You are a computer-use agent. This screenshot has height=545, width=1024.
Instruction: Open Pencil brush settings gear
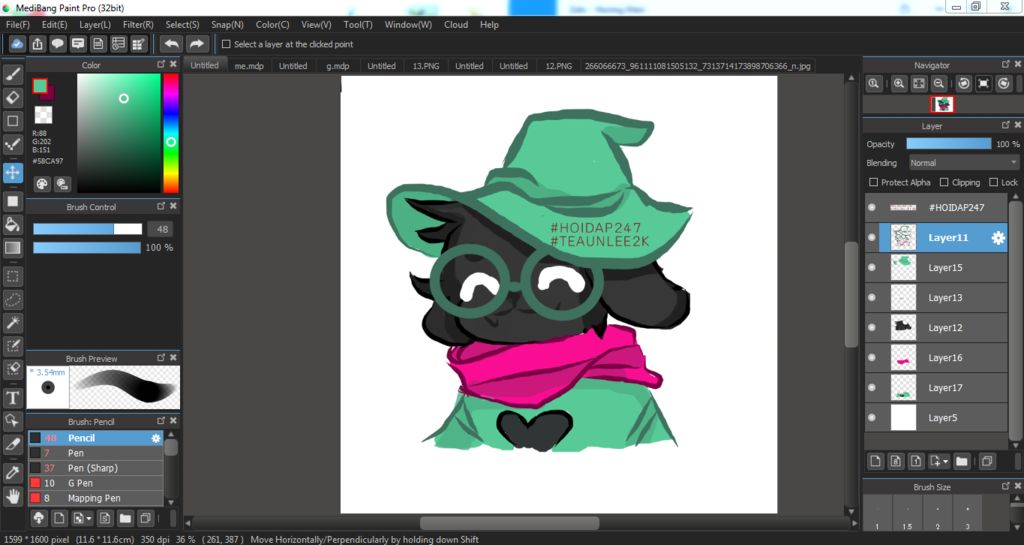click(x=155, y=438)
